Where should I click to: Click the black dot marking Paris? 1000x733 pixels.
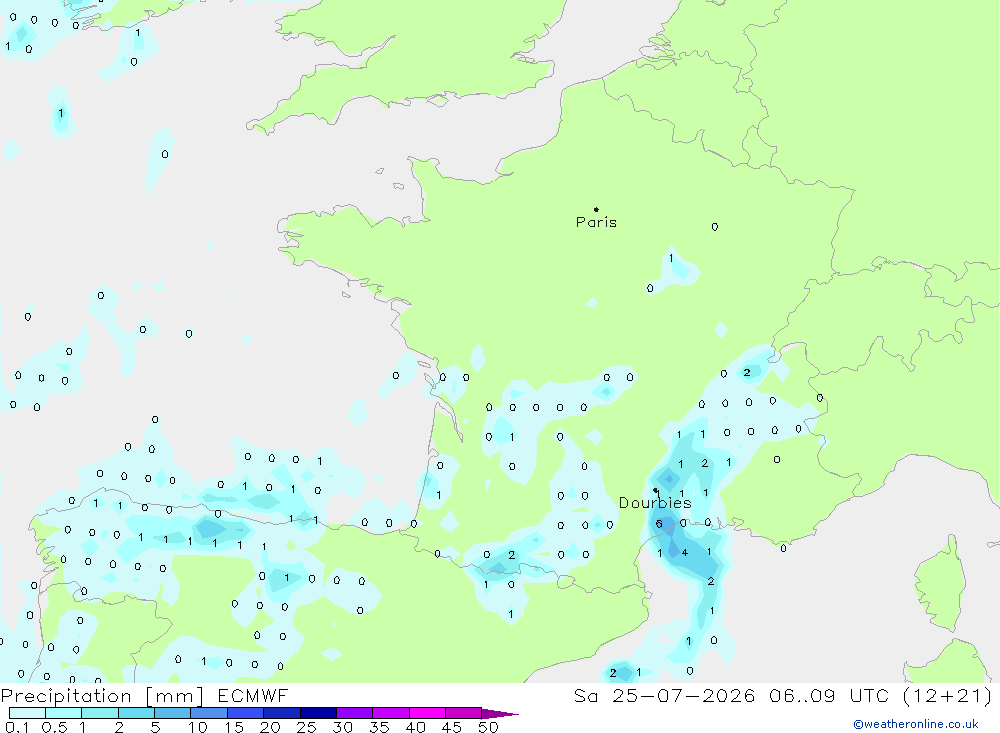coord(596,209)
